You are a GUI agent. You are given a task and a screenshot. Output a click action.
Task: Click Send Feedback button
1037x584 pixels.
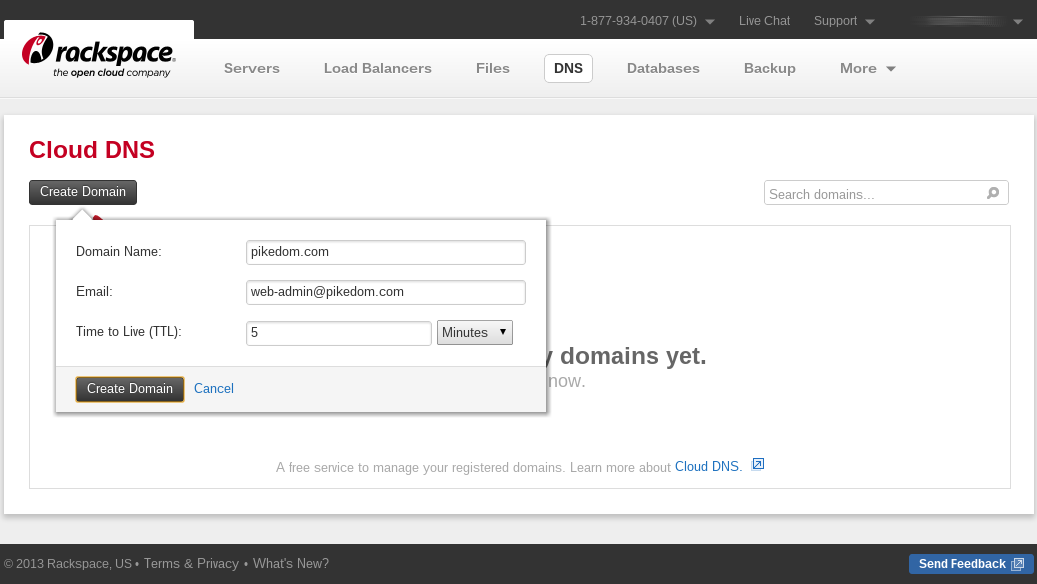point(971,563)
